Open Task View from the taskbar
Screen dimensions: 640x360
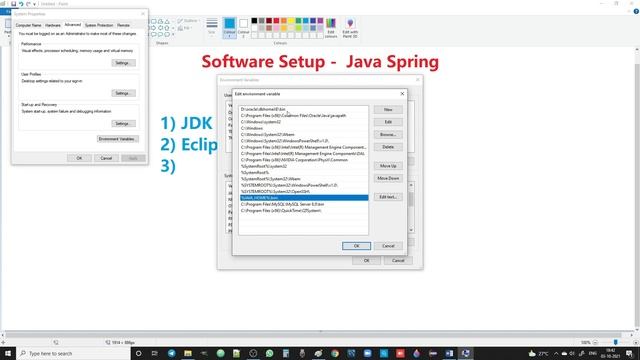click(x=155, y=353)
